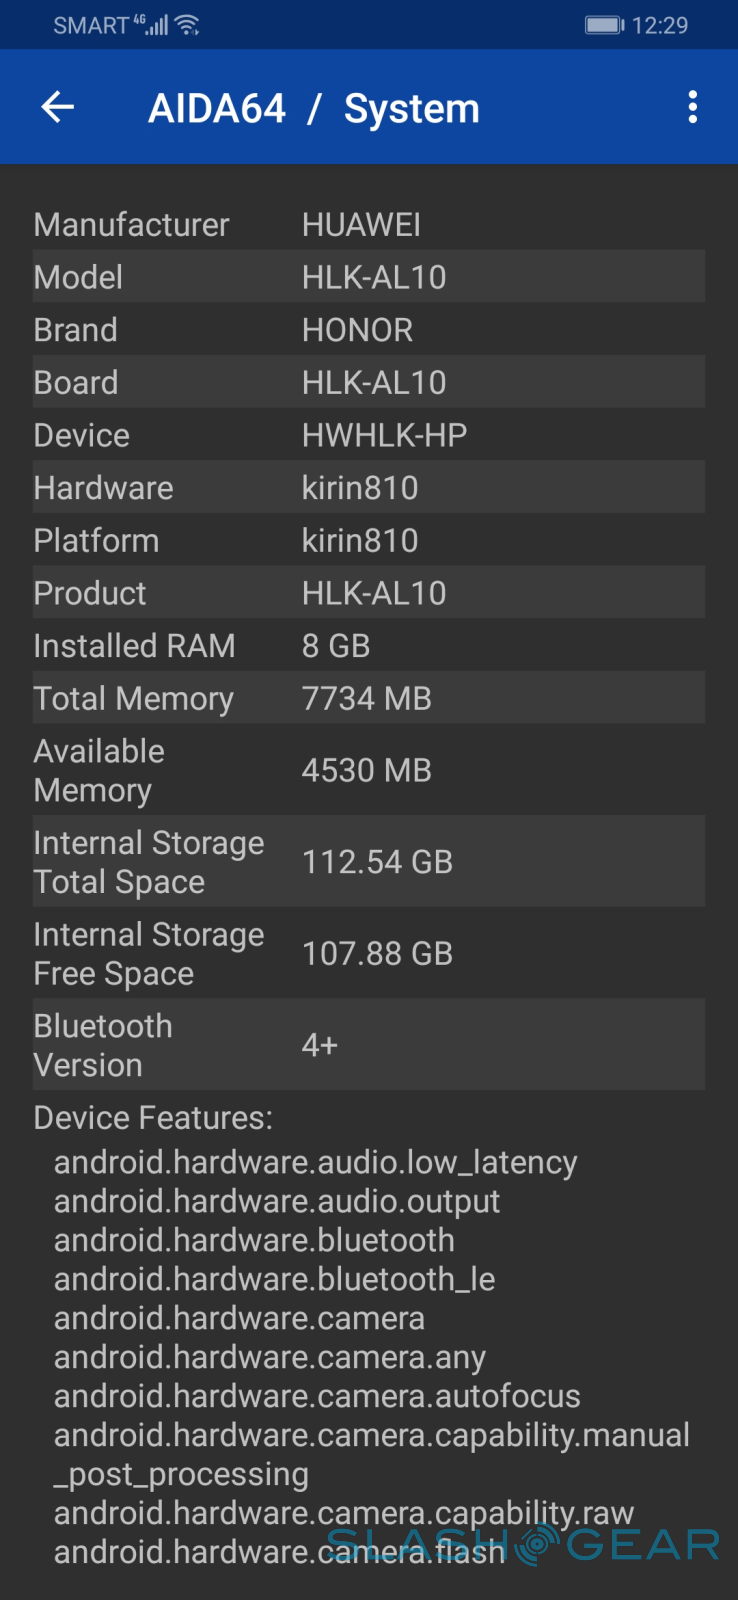Viewport: 738px width, 1600px height.
Task: Tap the 4G signal strength icon
Action: [152, 24]
